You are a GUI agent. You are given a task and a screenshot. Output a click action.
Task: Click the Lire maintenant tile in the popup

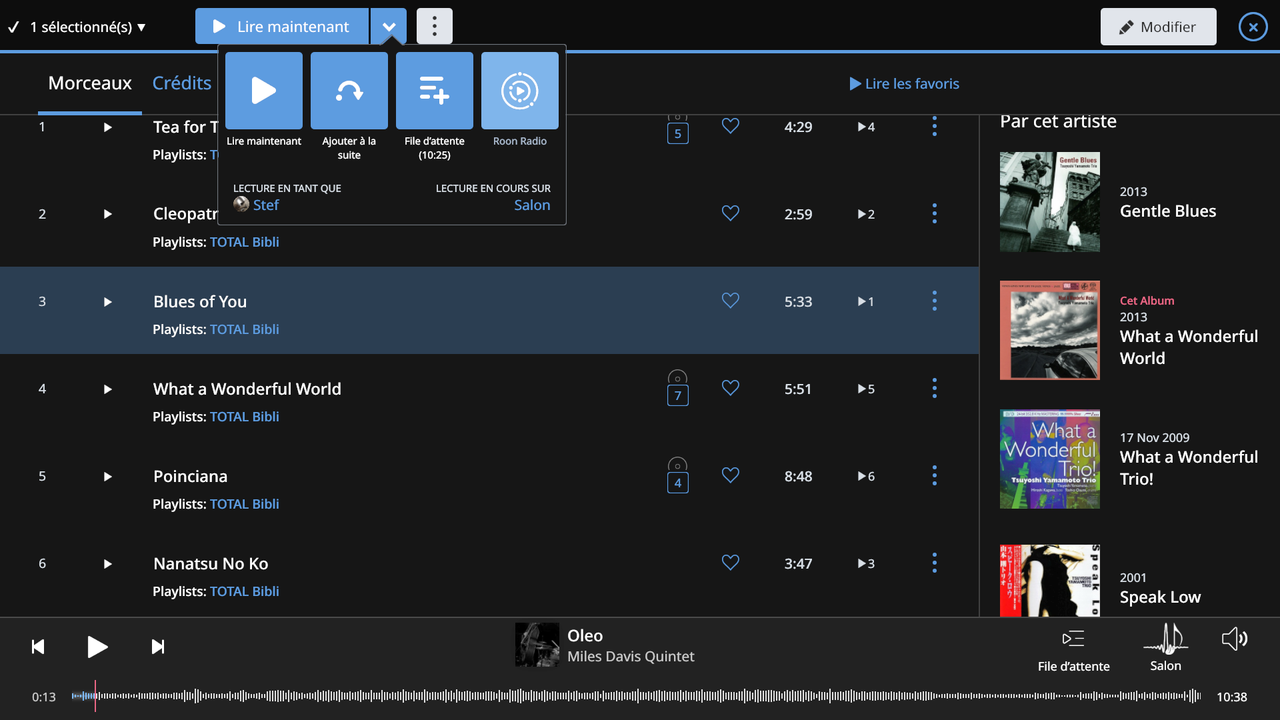(264, 91)
